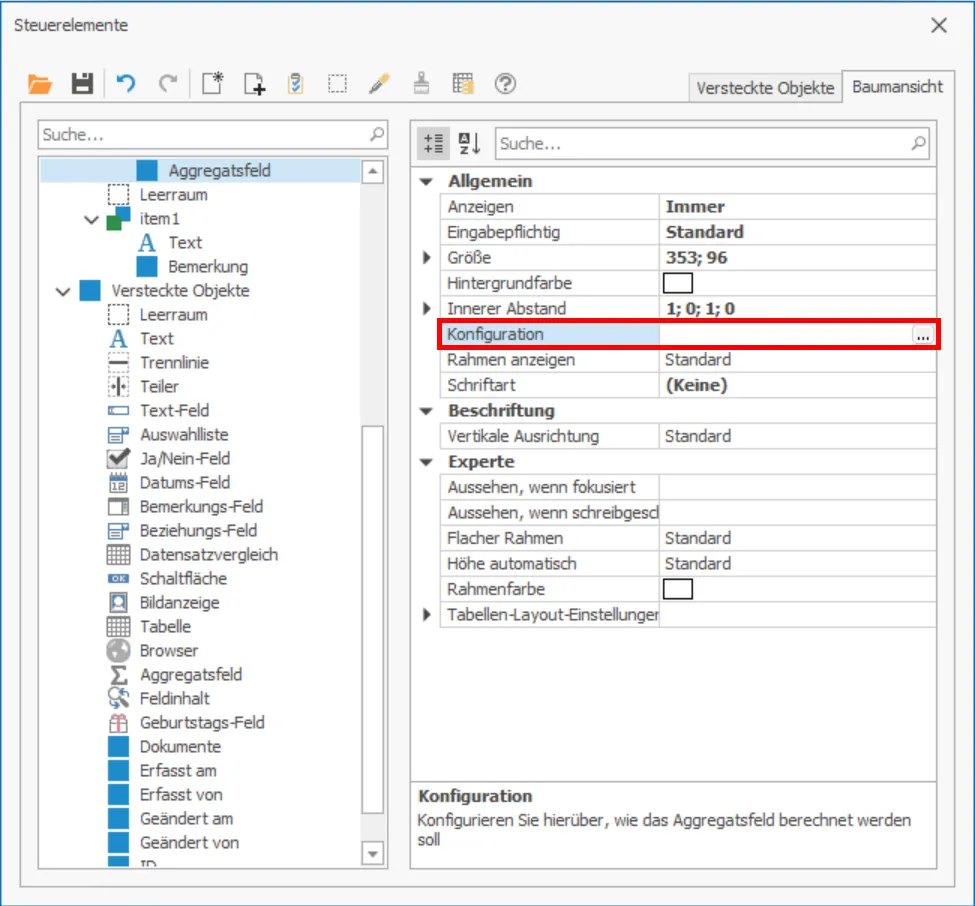
Task: Undo the last change
Action: [126, 83]
